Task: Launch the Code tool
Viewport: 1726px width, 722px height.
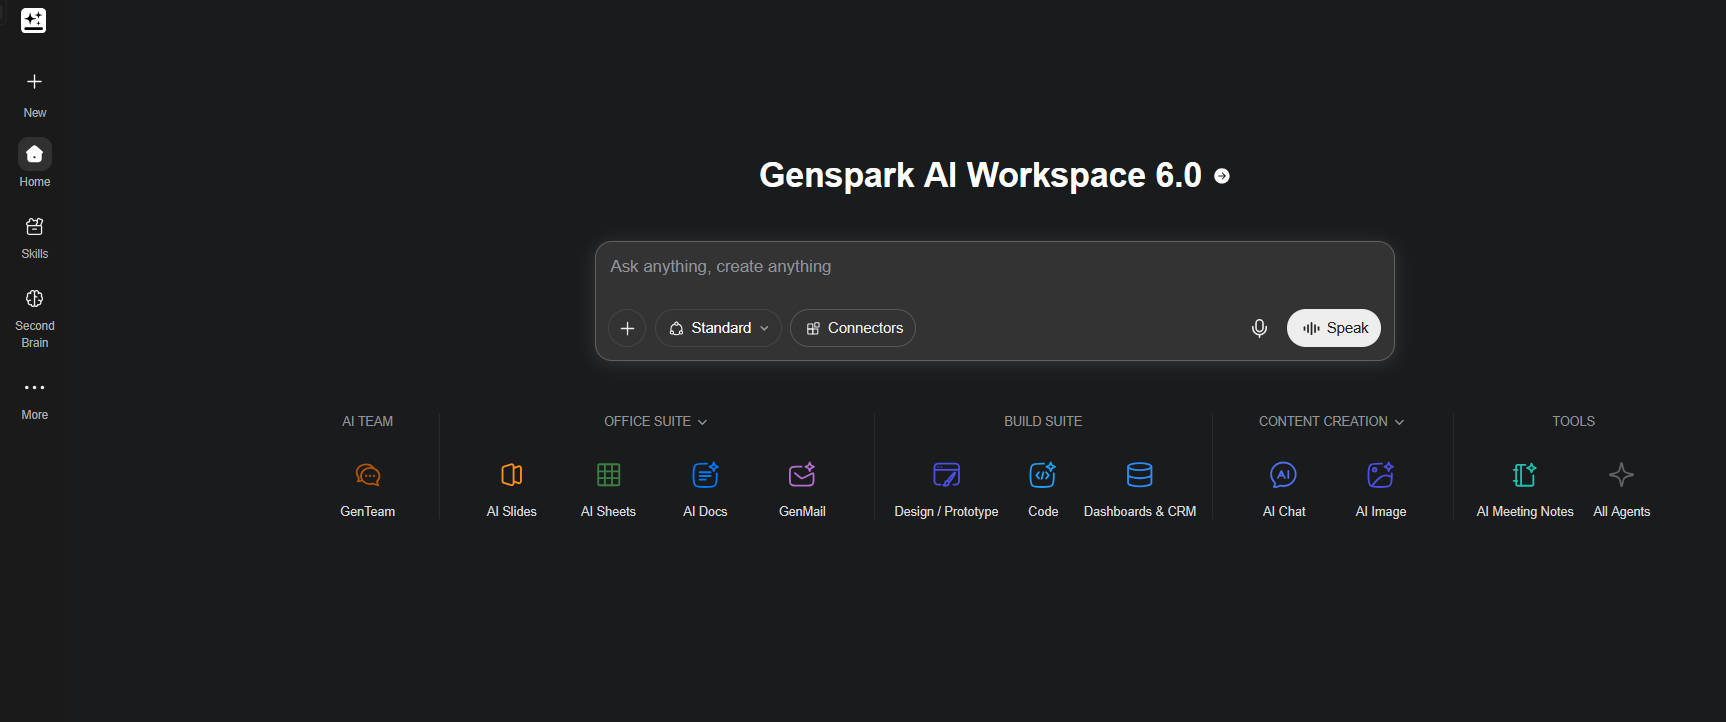Action: click(1043, 490)
